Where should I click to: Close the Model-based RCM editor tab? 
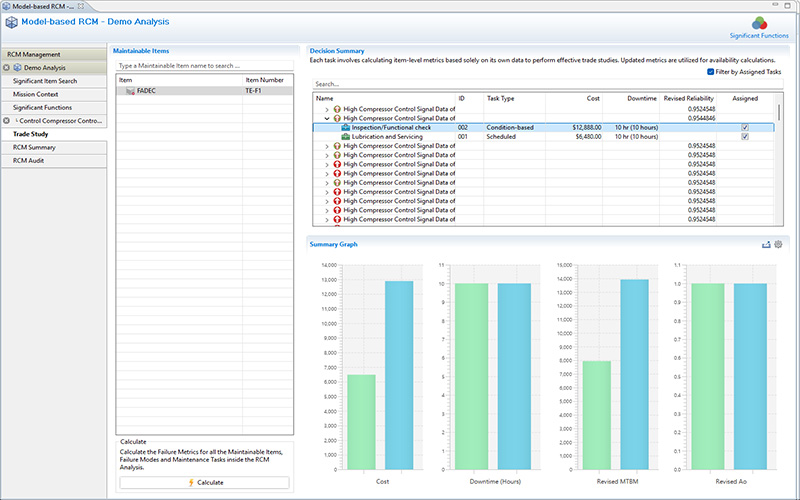(81, 6)
